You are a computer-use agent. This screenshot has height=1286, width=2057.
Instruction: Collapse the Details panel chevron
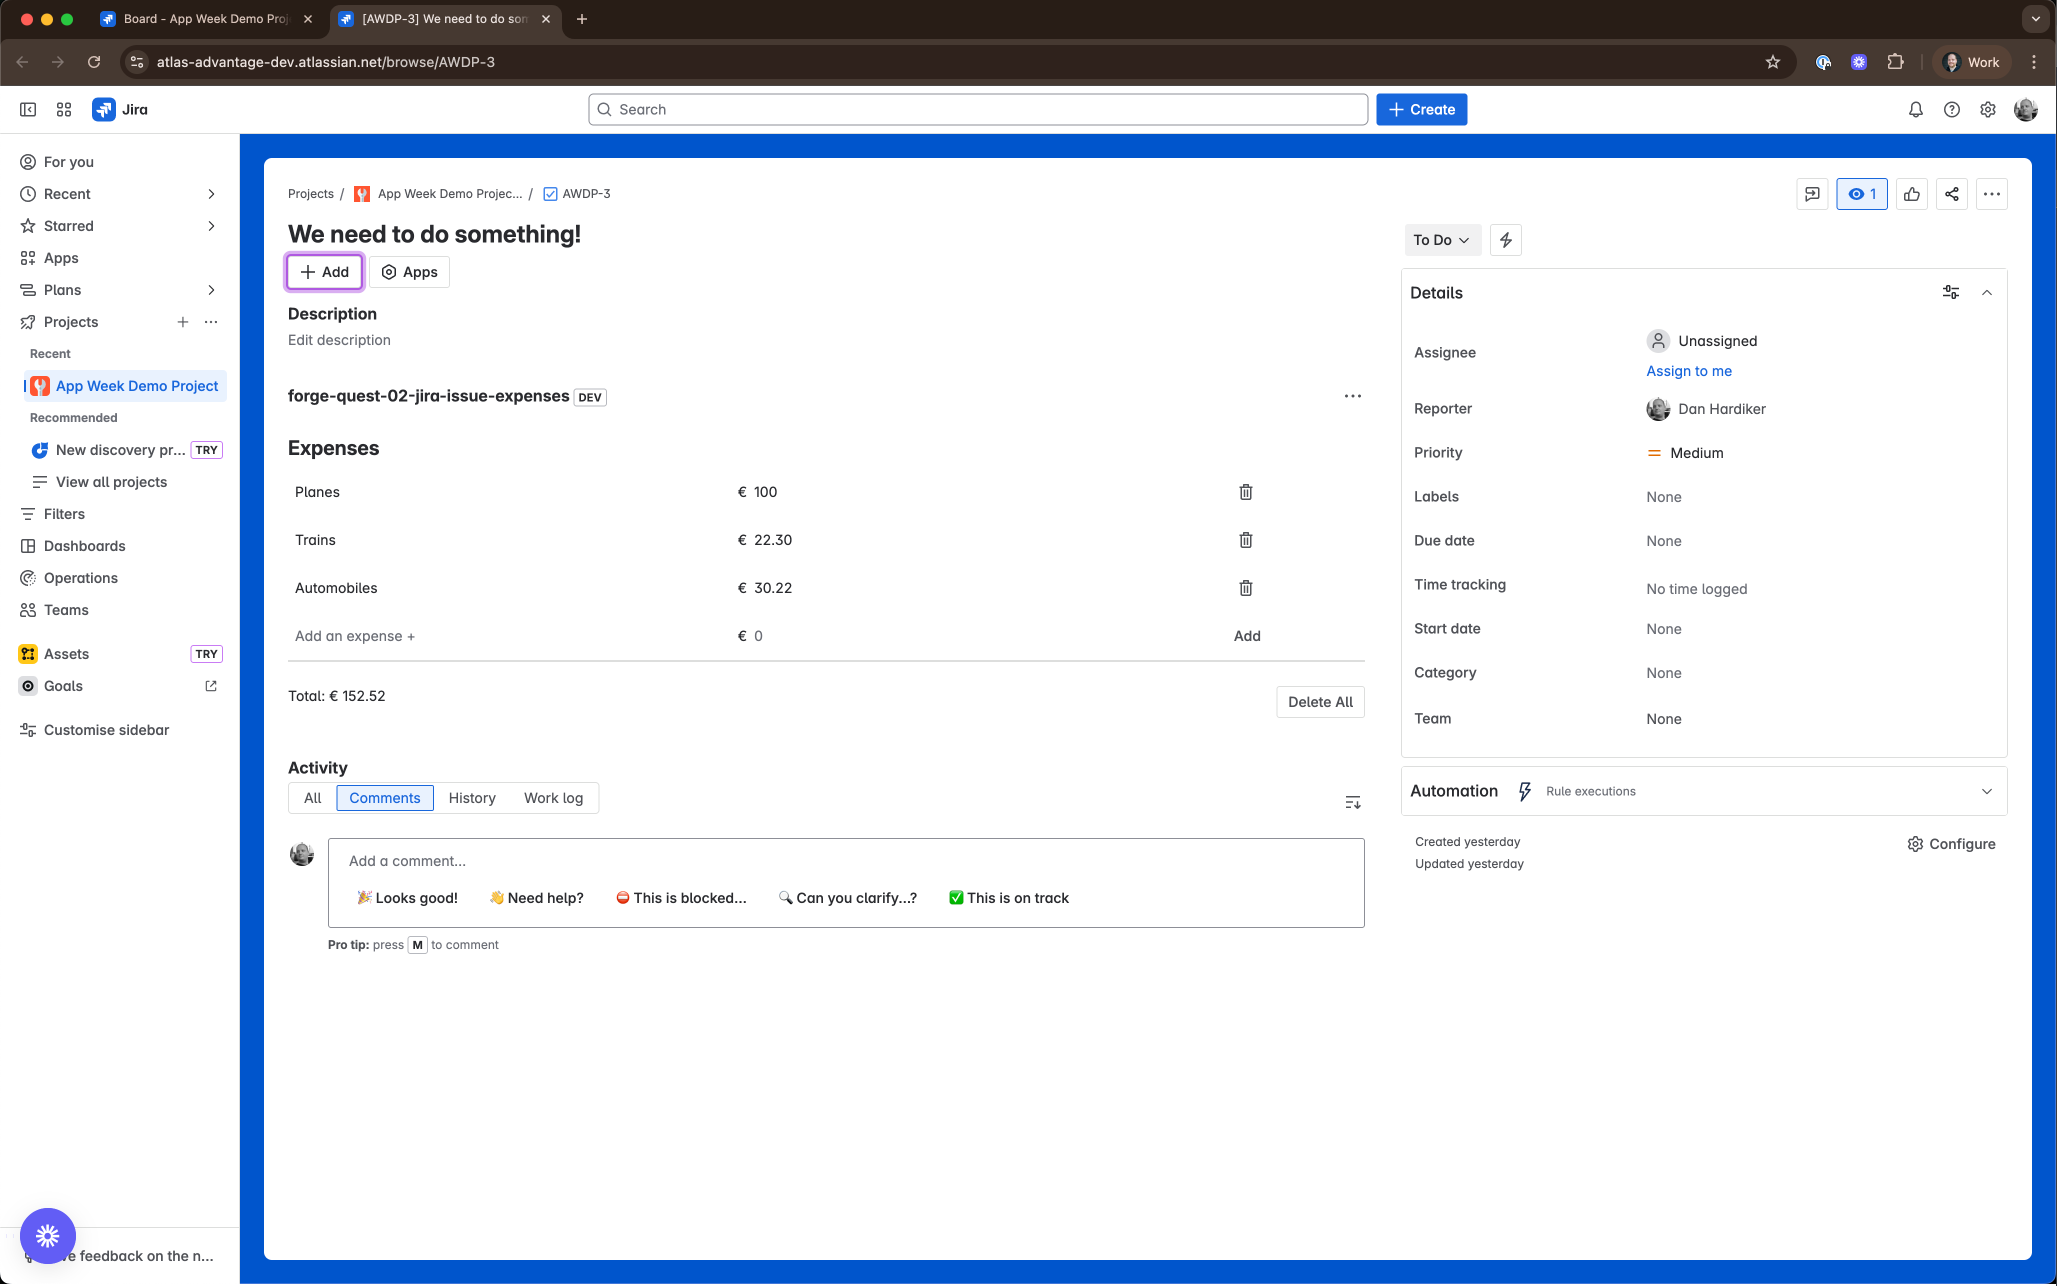[1986, 293]
